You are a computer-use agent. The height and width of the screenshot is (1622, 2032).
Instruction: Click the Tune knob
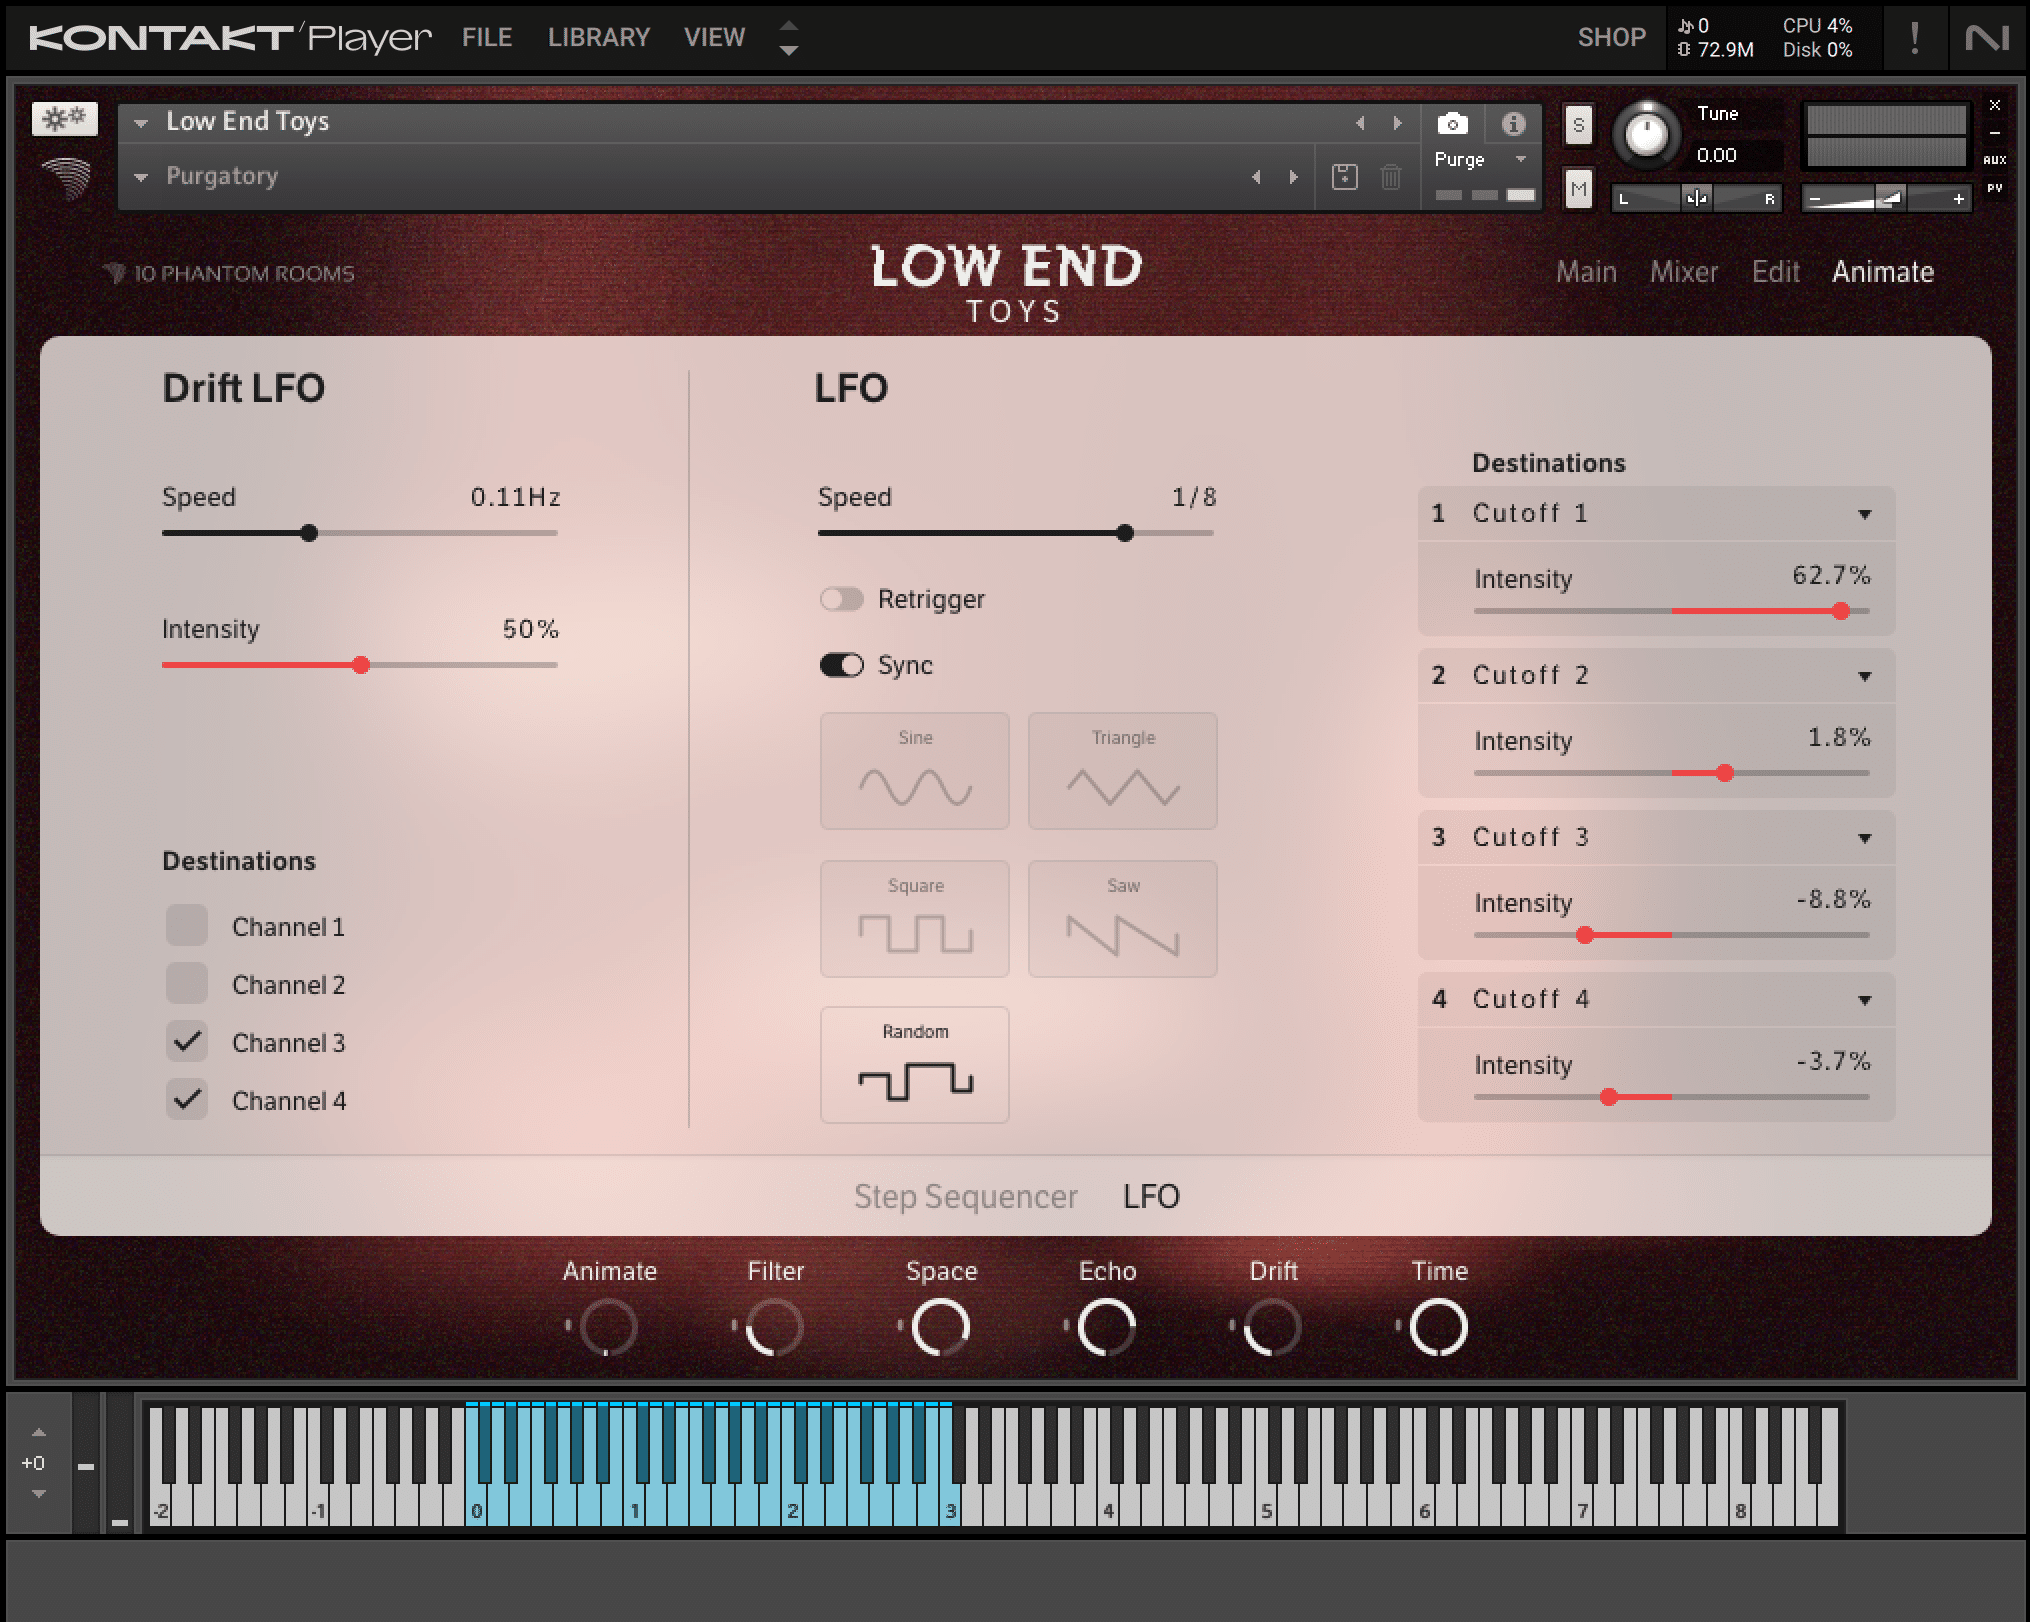(1646, 134)
